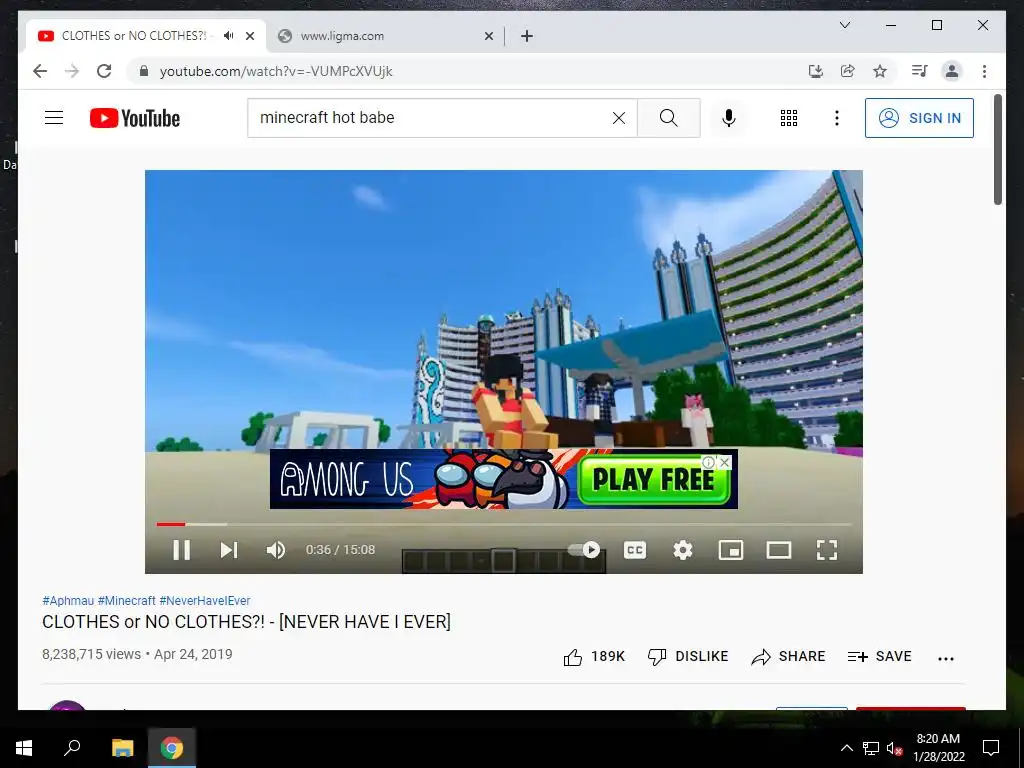Share this page from address bar
Screen dimensions: 1024x768
[848, 71]
